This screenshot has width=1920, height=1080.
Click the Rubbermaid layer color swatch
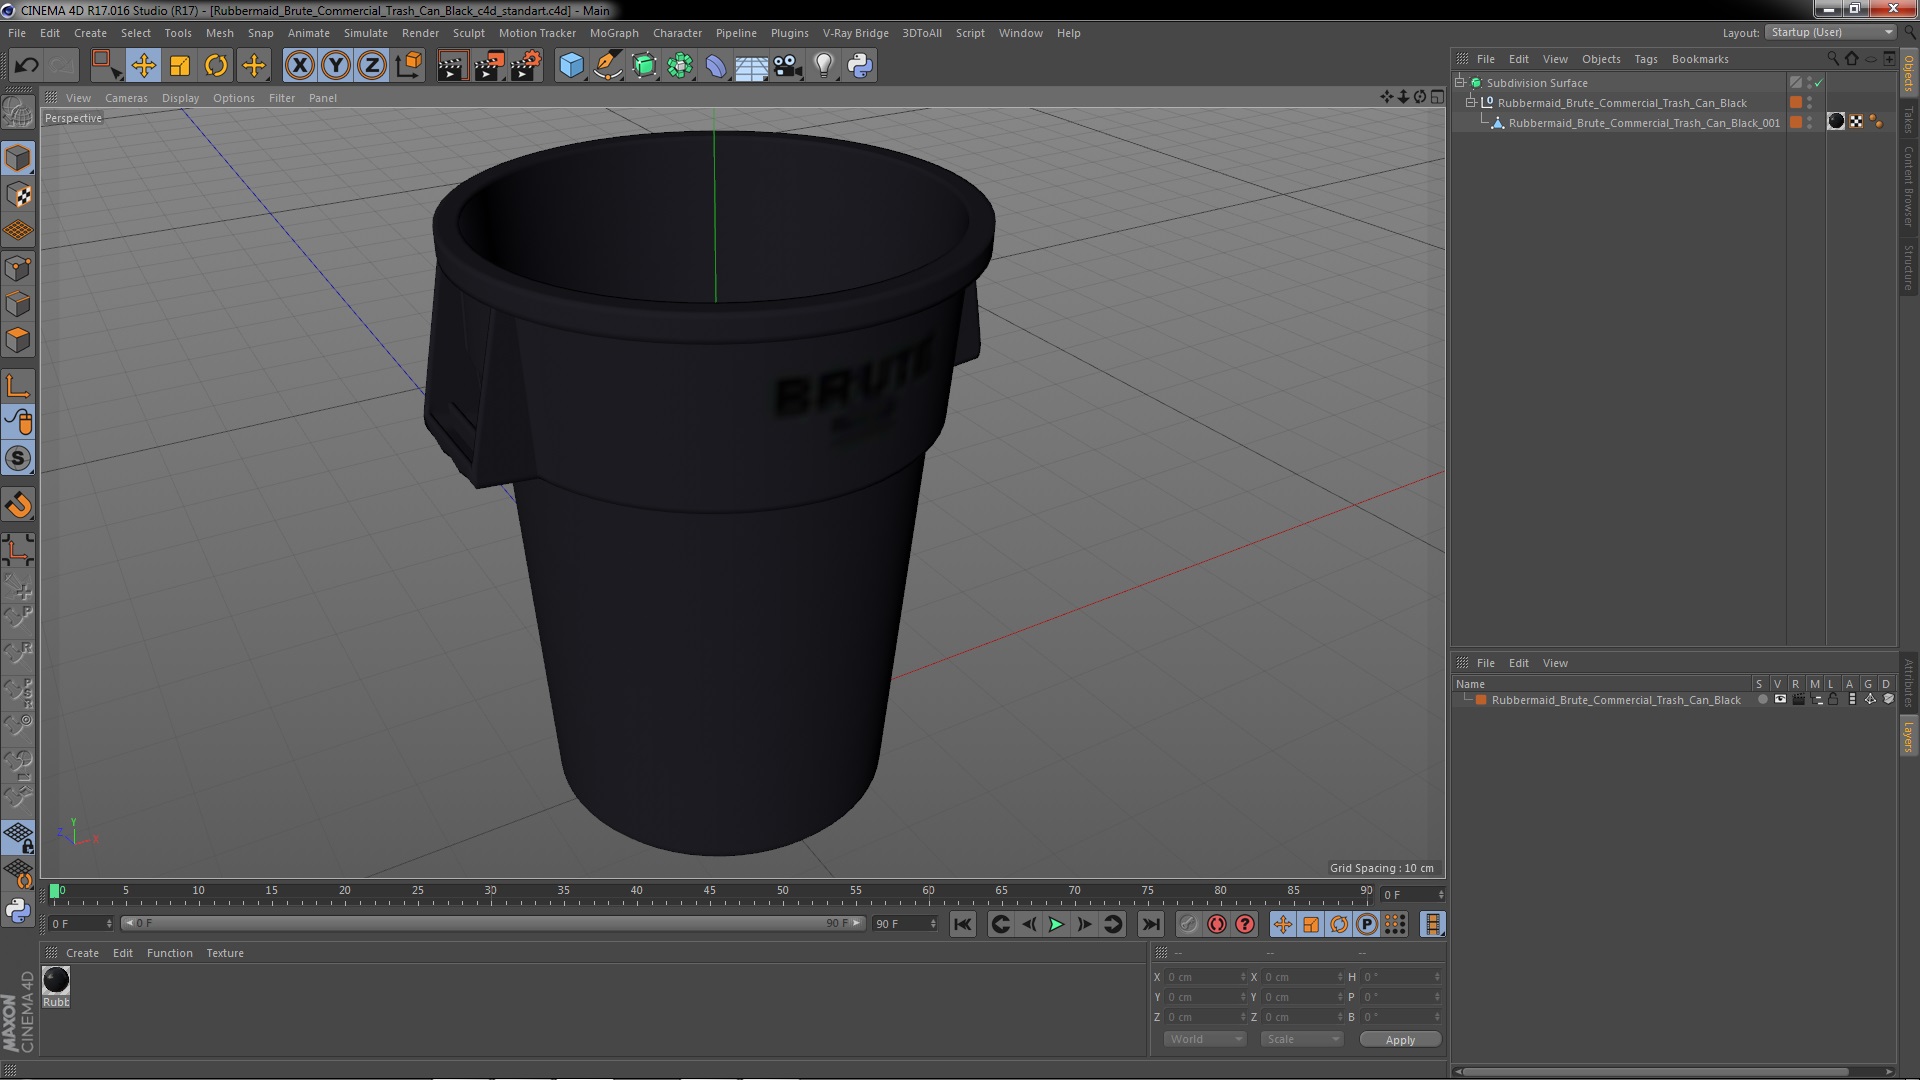pos(1481,700)
